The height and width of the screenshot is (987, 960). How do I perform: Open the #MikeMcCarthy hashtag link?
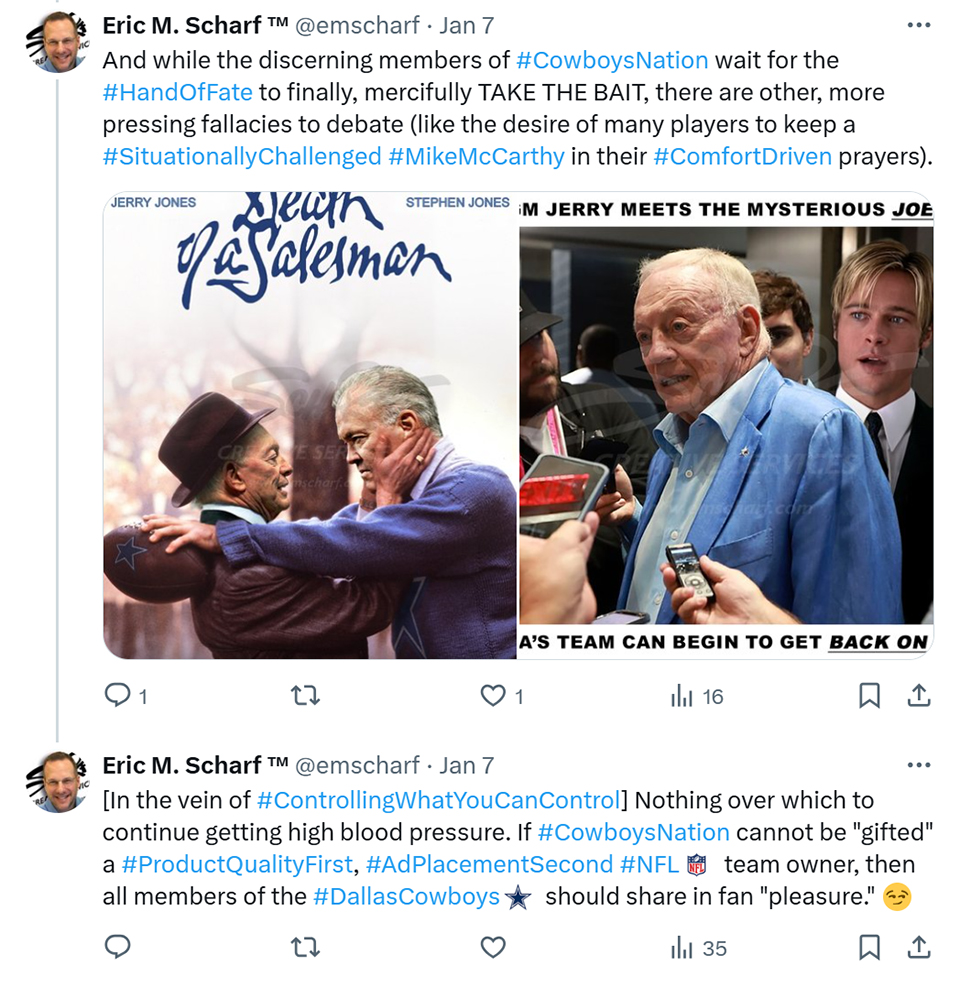click(477, 156)
